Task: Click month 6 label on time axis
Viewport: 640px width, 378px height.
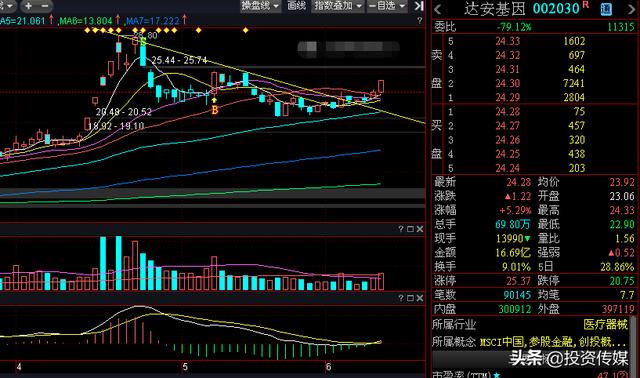Action: point(328,367)
